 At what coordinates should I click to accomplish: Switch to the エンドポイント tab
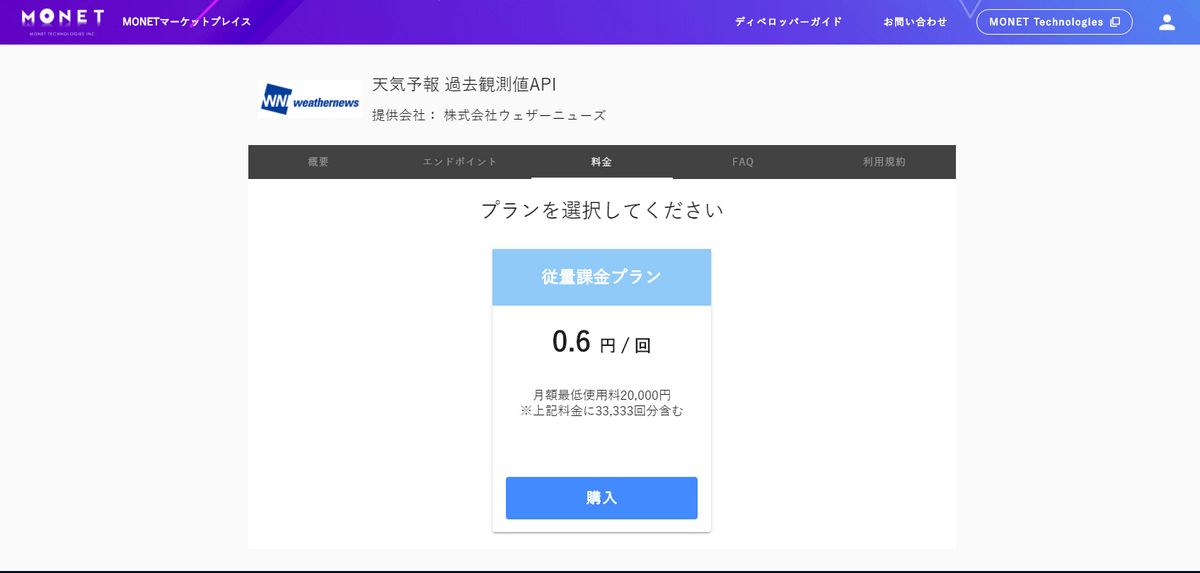pyautogui.click(x=460, y=162)
